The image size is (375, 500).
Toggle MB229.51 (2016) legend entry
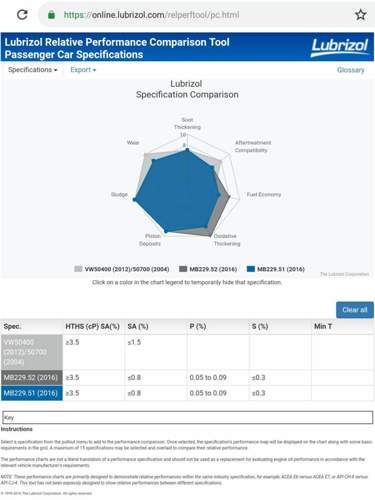(x=276, y=269)
